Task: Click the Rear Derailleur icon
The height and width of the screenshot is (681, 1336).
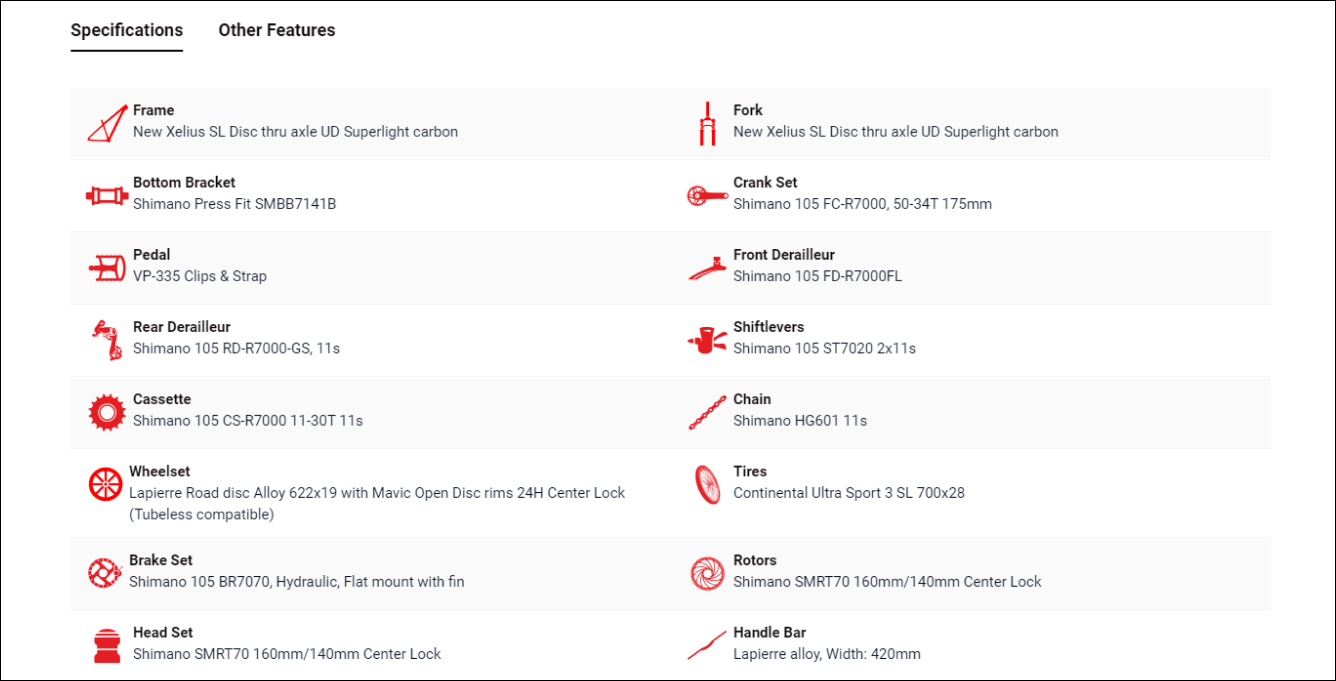Action: click(105, 340)
